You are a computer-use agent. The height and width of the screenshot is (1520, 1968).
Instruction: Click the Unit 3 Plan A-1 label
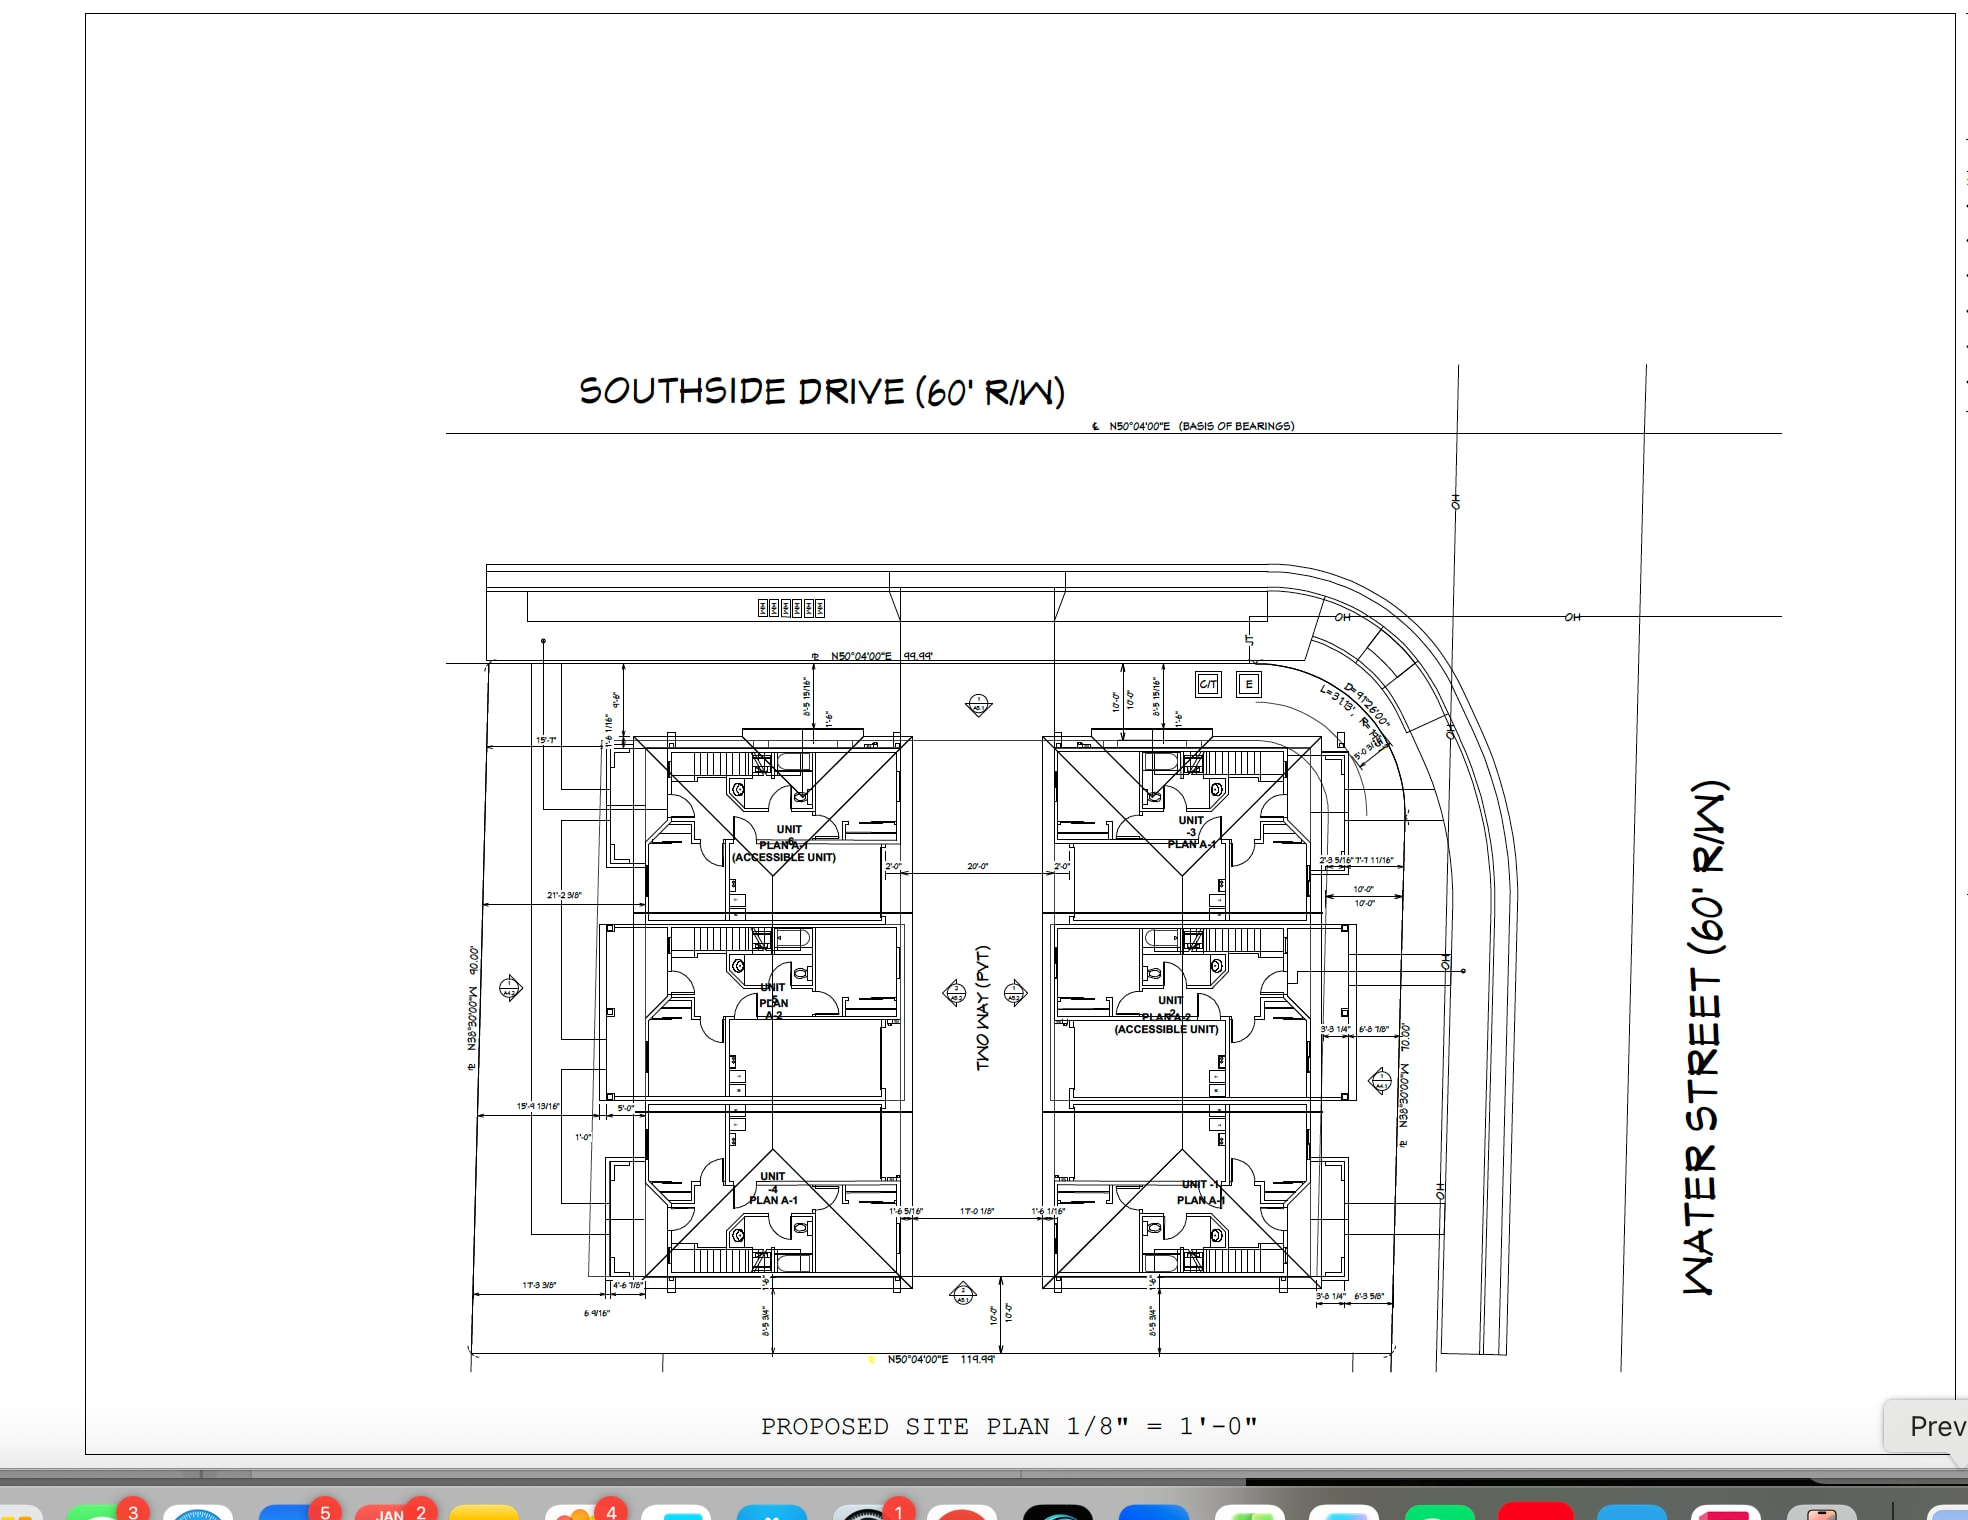pyautogui.click(x=1190, y=832)
